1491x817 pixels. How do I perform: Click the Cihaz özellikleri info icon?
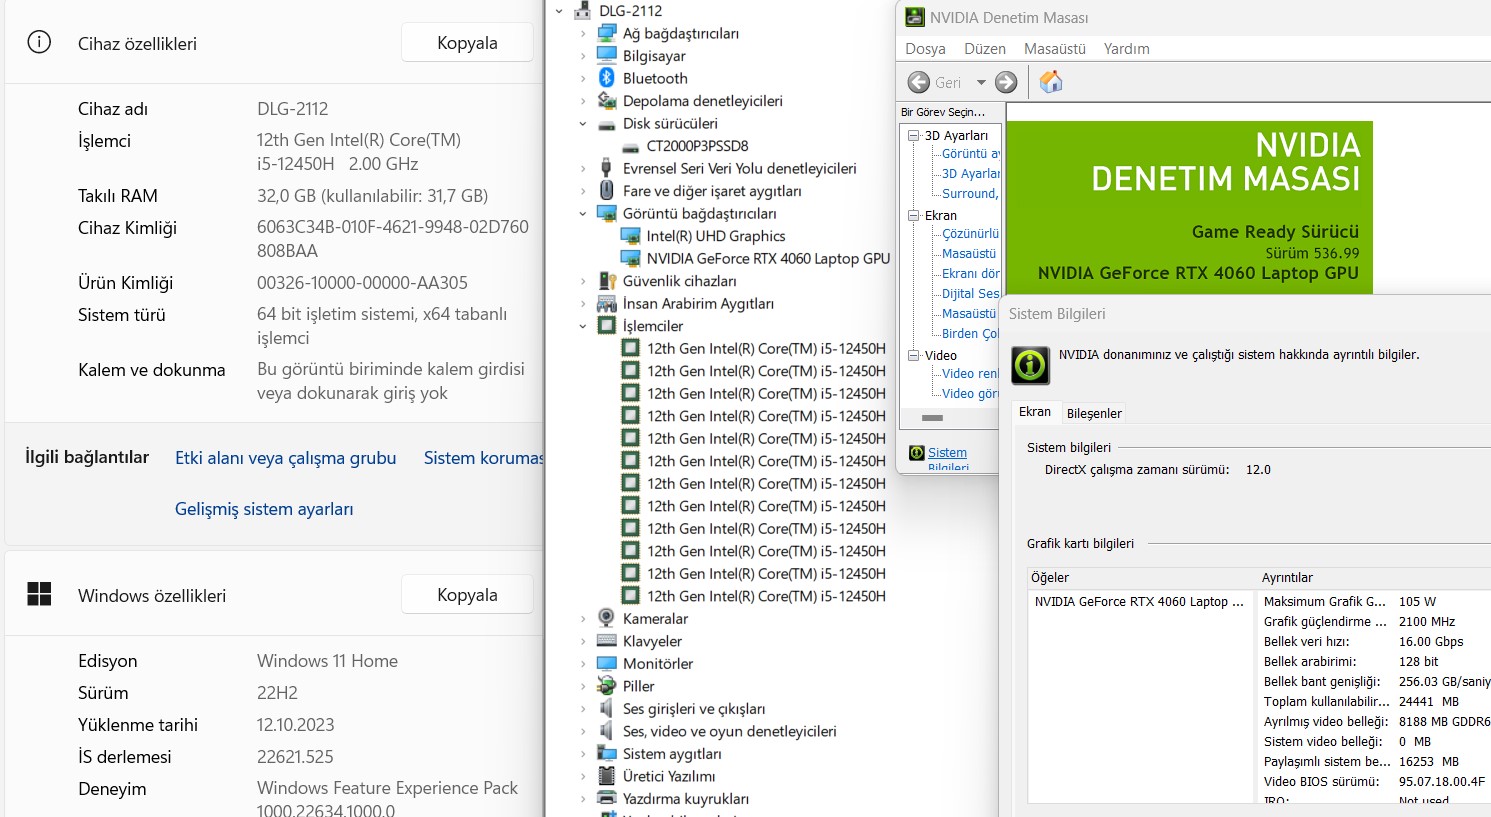[x=39, y=43]
